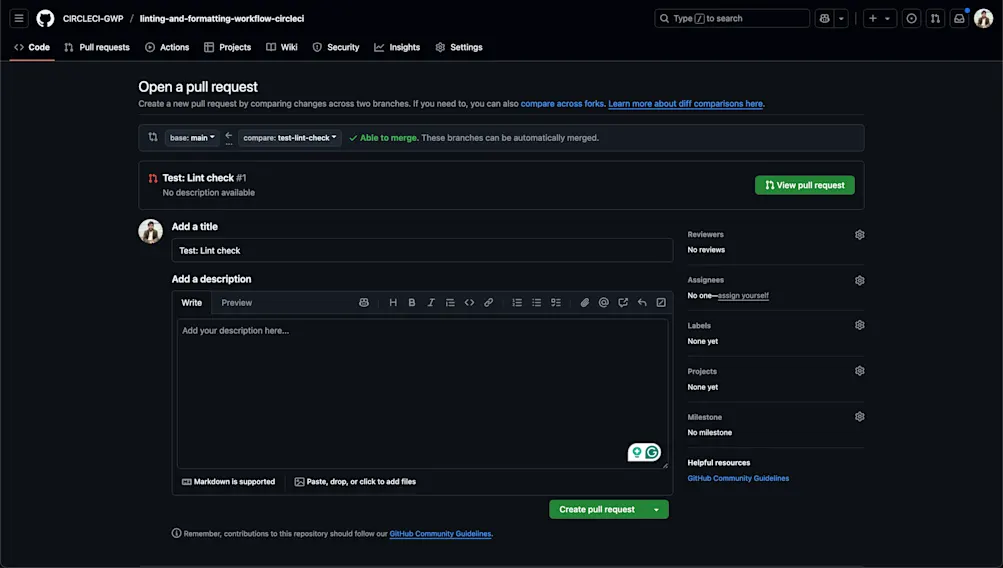
Task: Switch to Preview tab in description editor
Action: [237, 303]
